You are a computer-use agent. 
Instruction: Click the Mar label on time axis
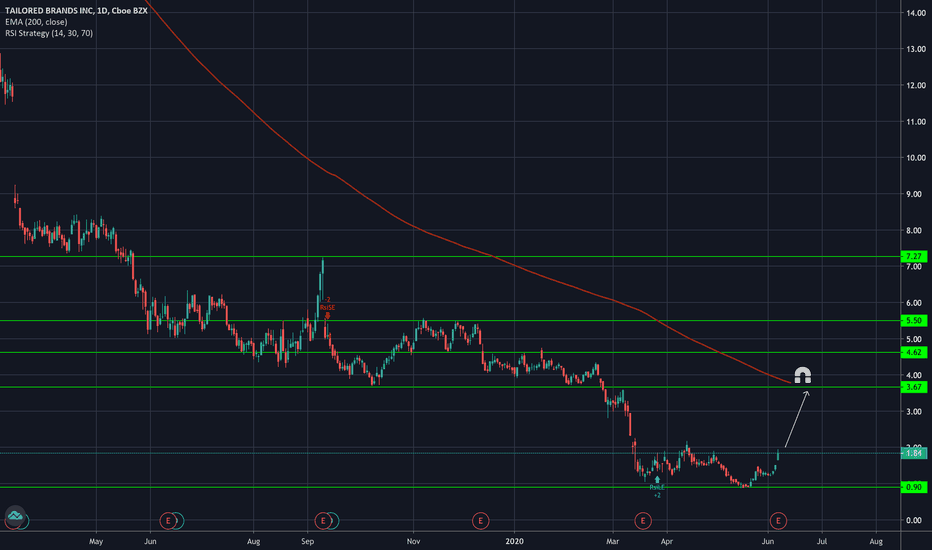click(x=612, y=541)
